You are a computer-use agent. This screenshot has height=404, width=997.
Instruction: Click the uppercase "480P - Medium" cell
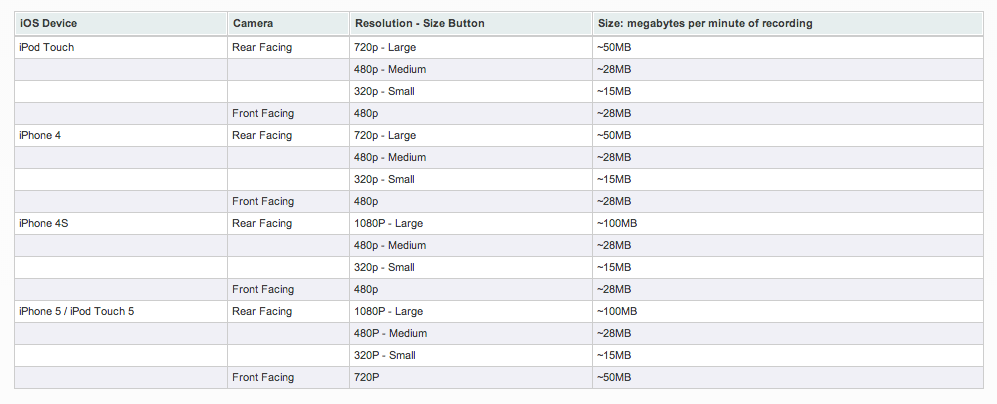[x=391, y=333]
